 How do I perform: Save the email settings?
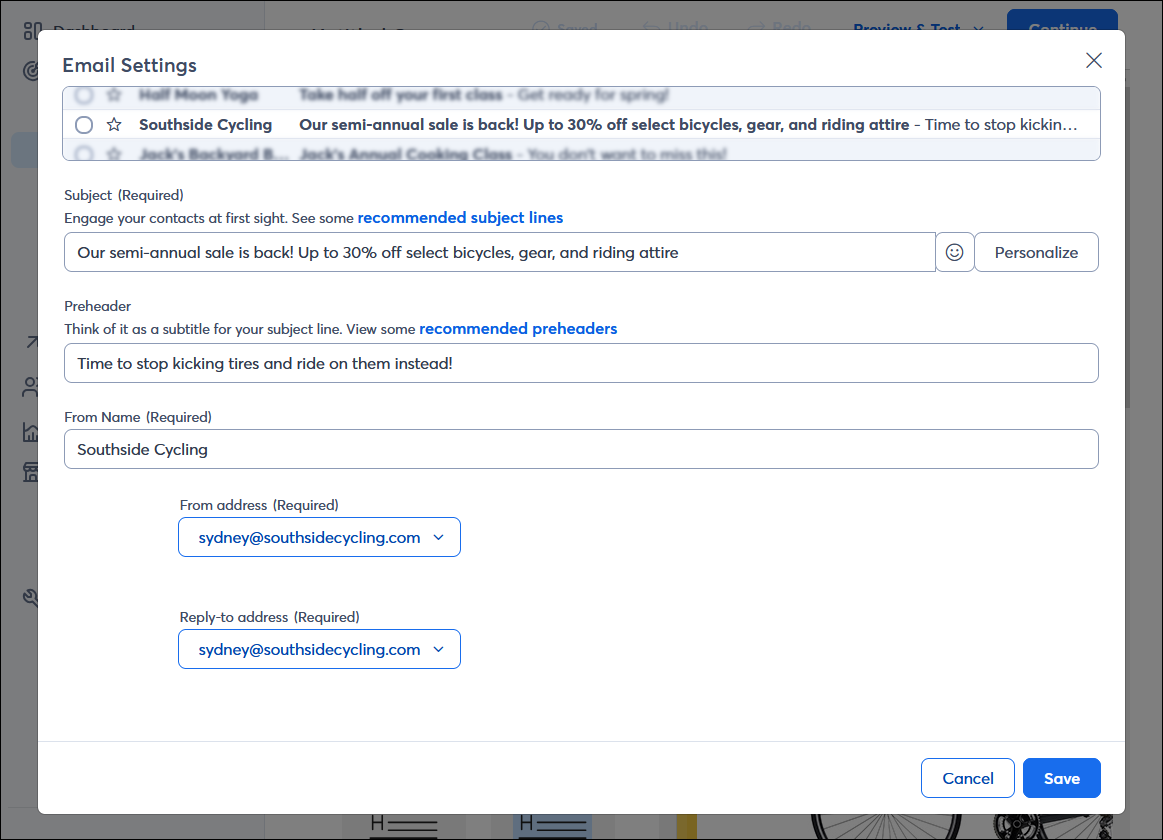[x=1061, y=778]
